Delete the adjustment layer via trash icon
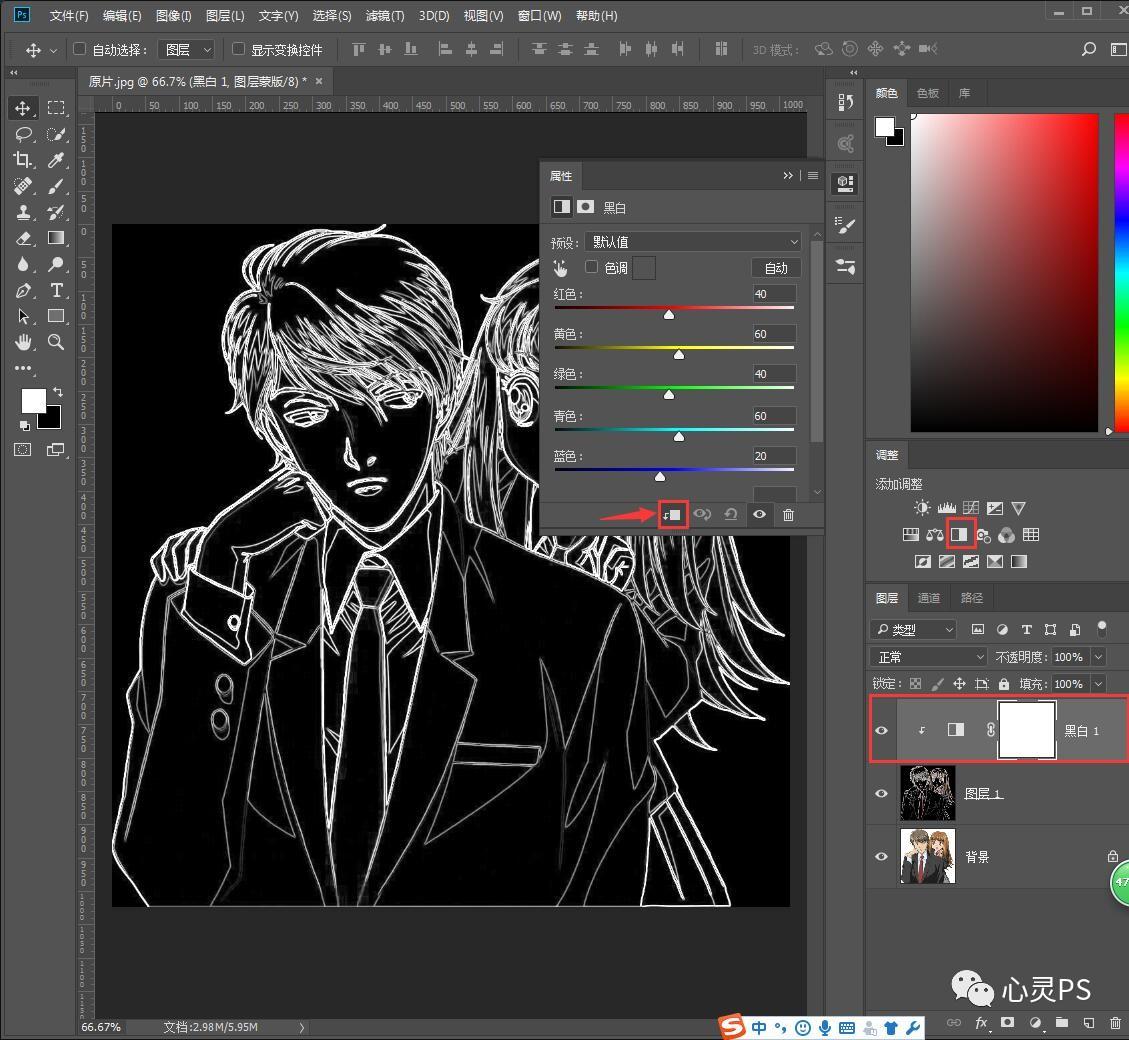The image size is (1129, 1040). coord(788,514)
